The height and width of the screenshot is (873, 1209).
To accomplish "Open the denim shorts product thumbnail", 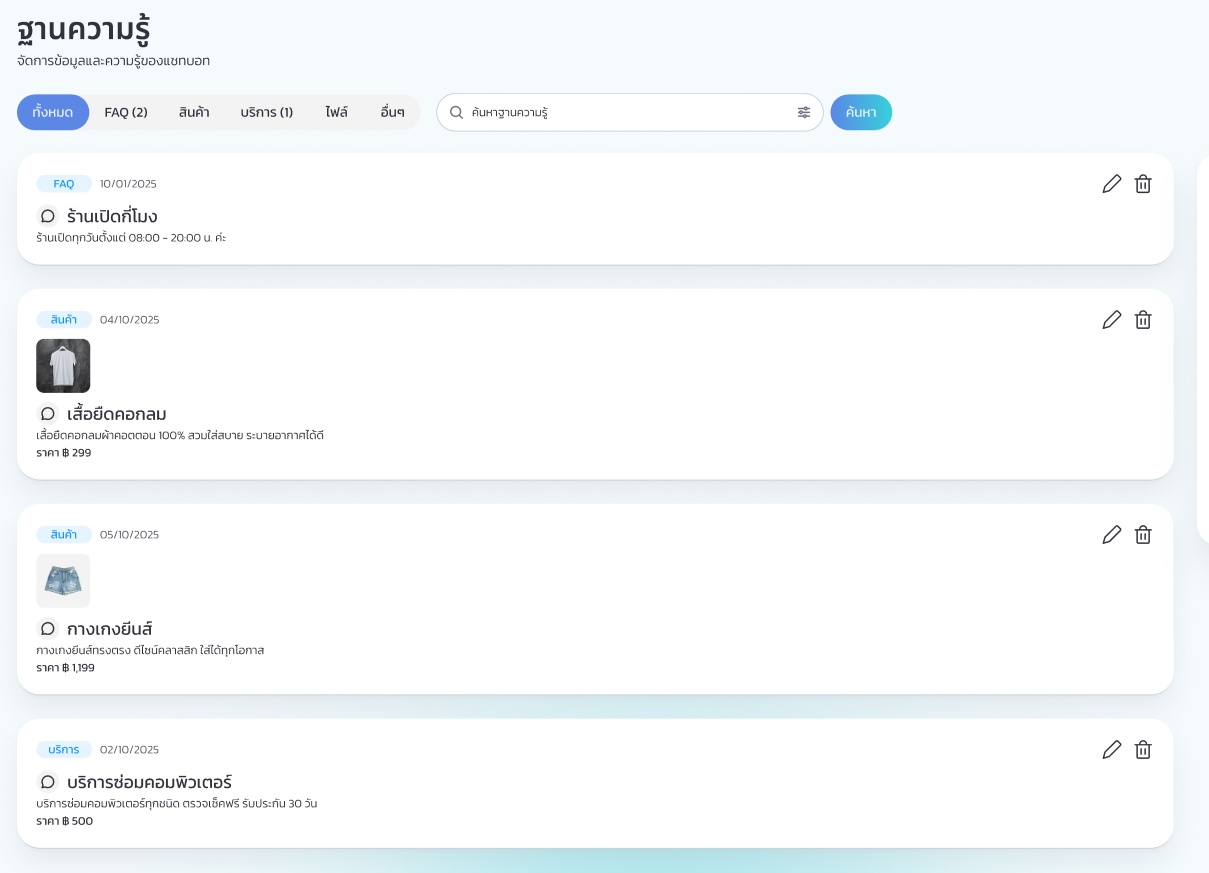I will coord(63,581).
